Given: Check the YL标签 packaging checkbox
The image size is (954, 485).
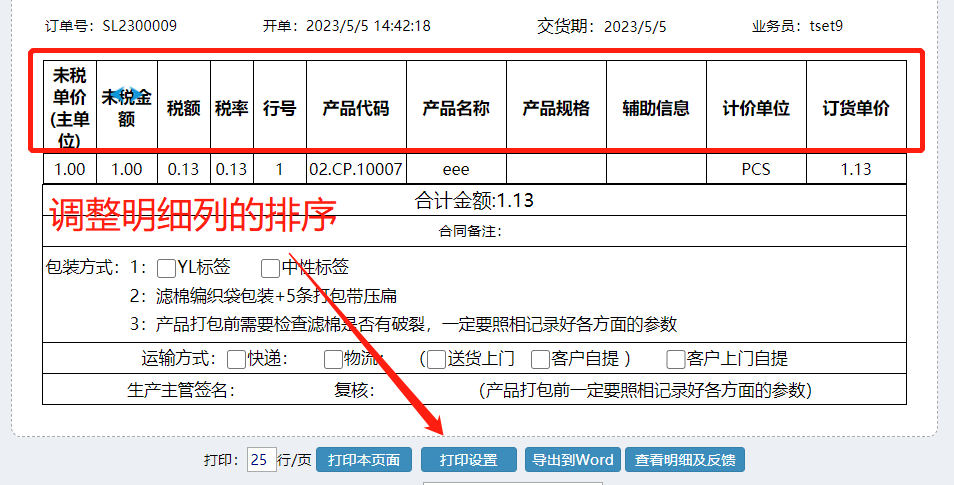Looking at the screenshot, I should (166, 268).
